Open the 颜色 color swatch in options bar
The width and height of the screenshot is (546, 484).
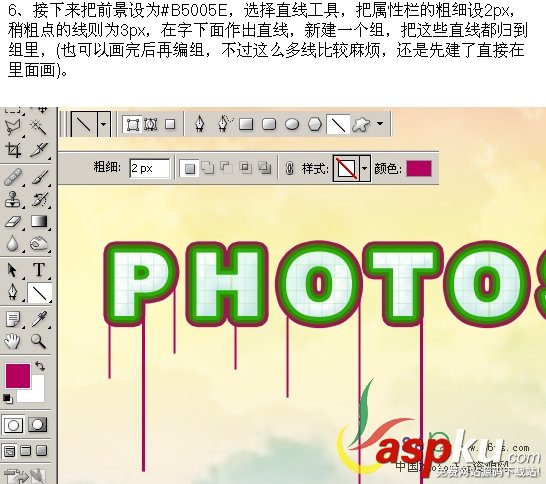tap(419, 169)
